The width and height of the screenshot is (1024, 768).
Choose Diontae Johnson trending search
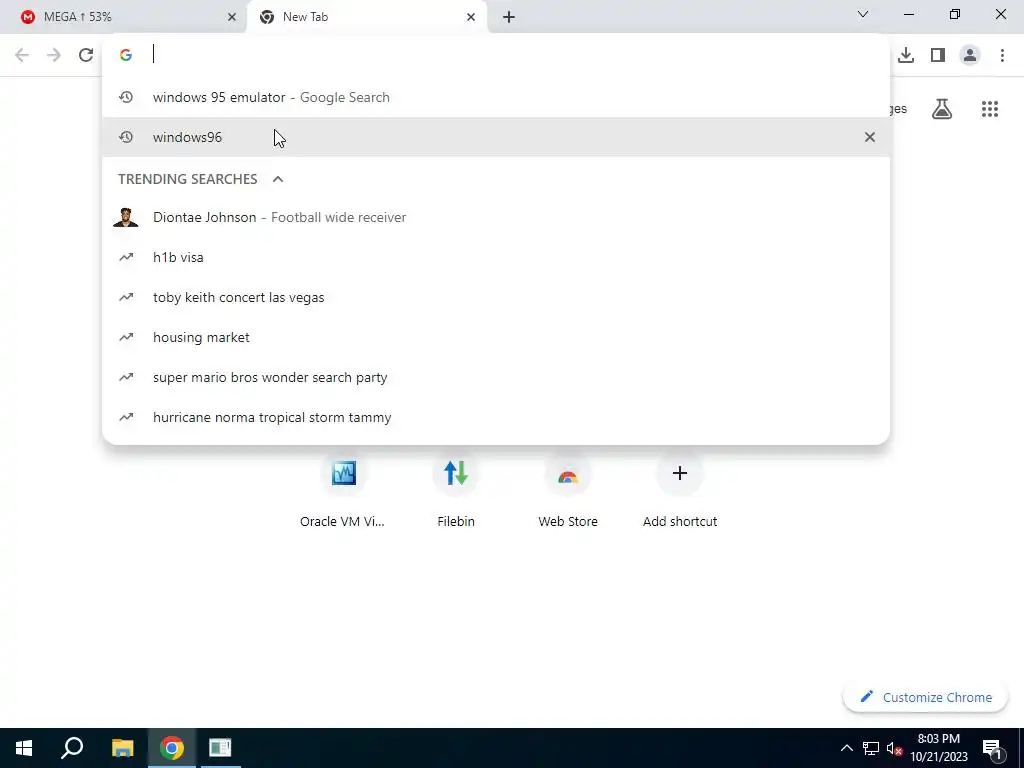(496, 217)
